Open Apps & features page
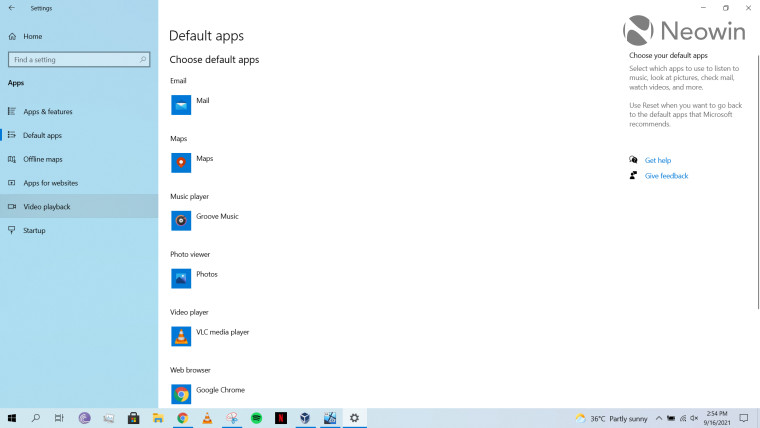The width and height of the screenshot is (760, 428). [x=79, y=111]
